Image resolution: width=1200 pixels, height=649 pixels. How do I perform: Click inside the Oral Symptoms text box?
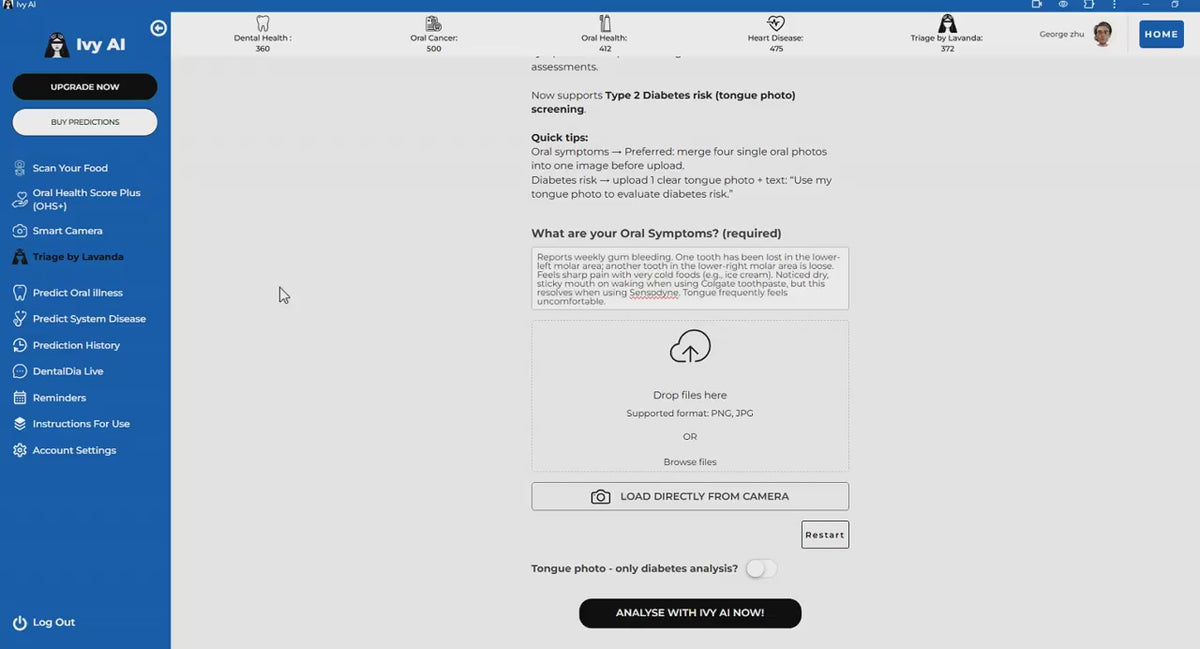690,278
